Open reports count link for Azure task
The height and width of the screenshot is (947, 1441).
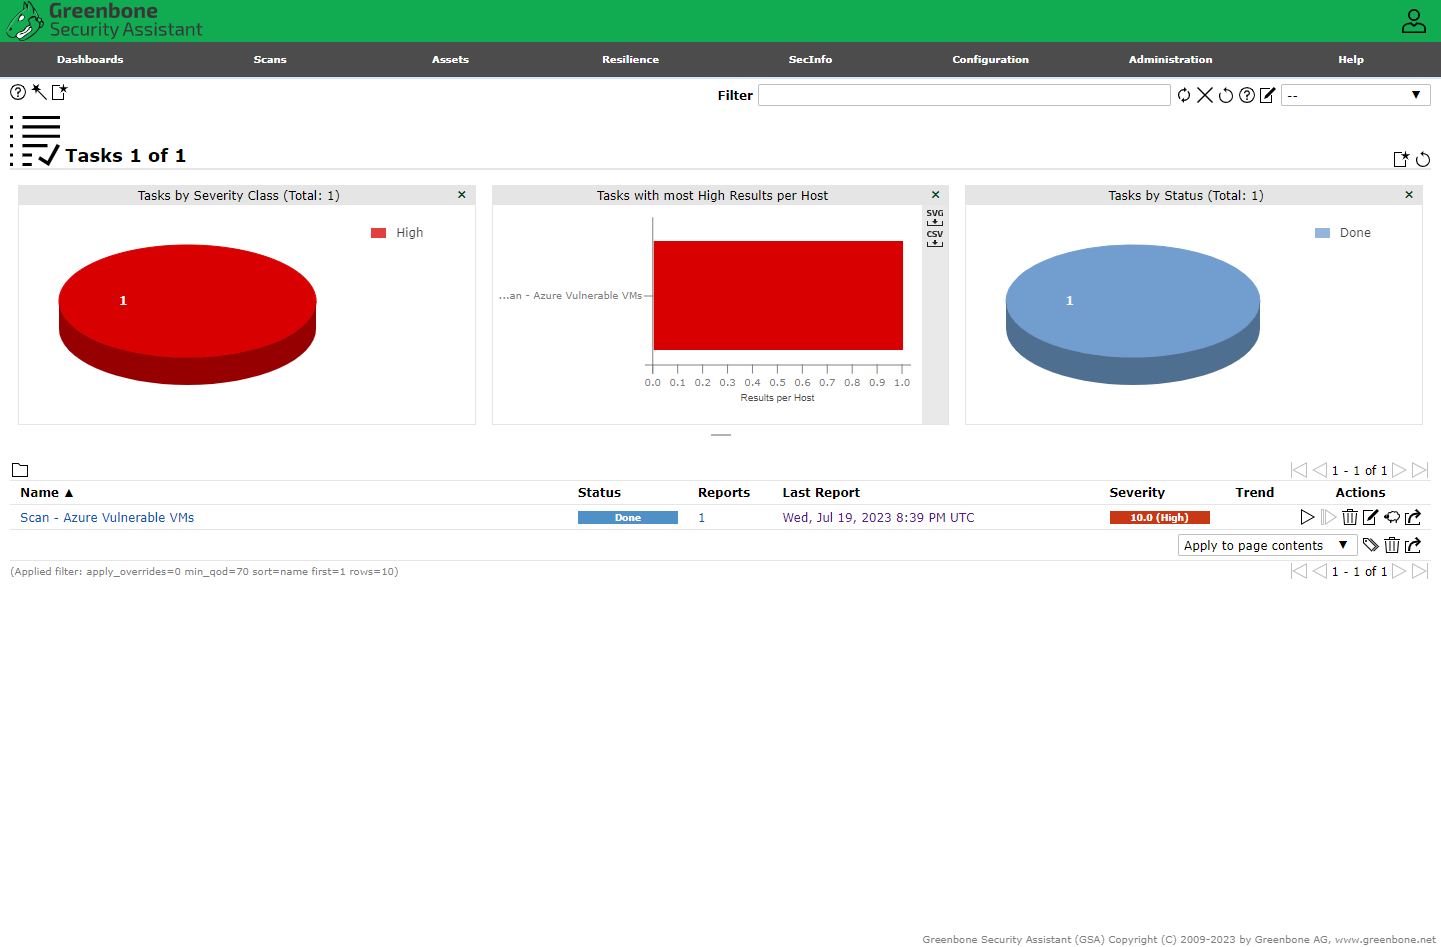click(702, 517)
